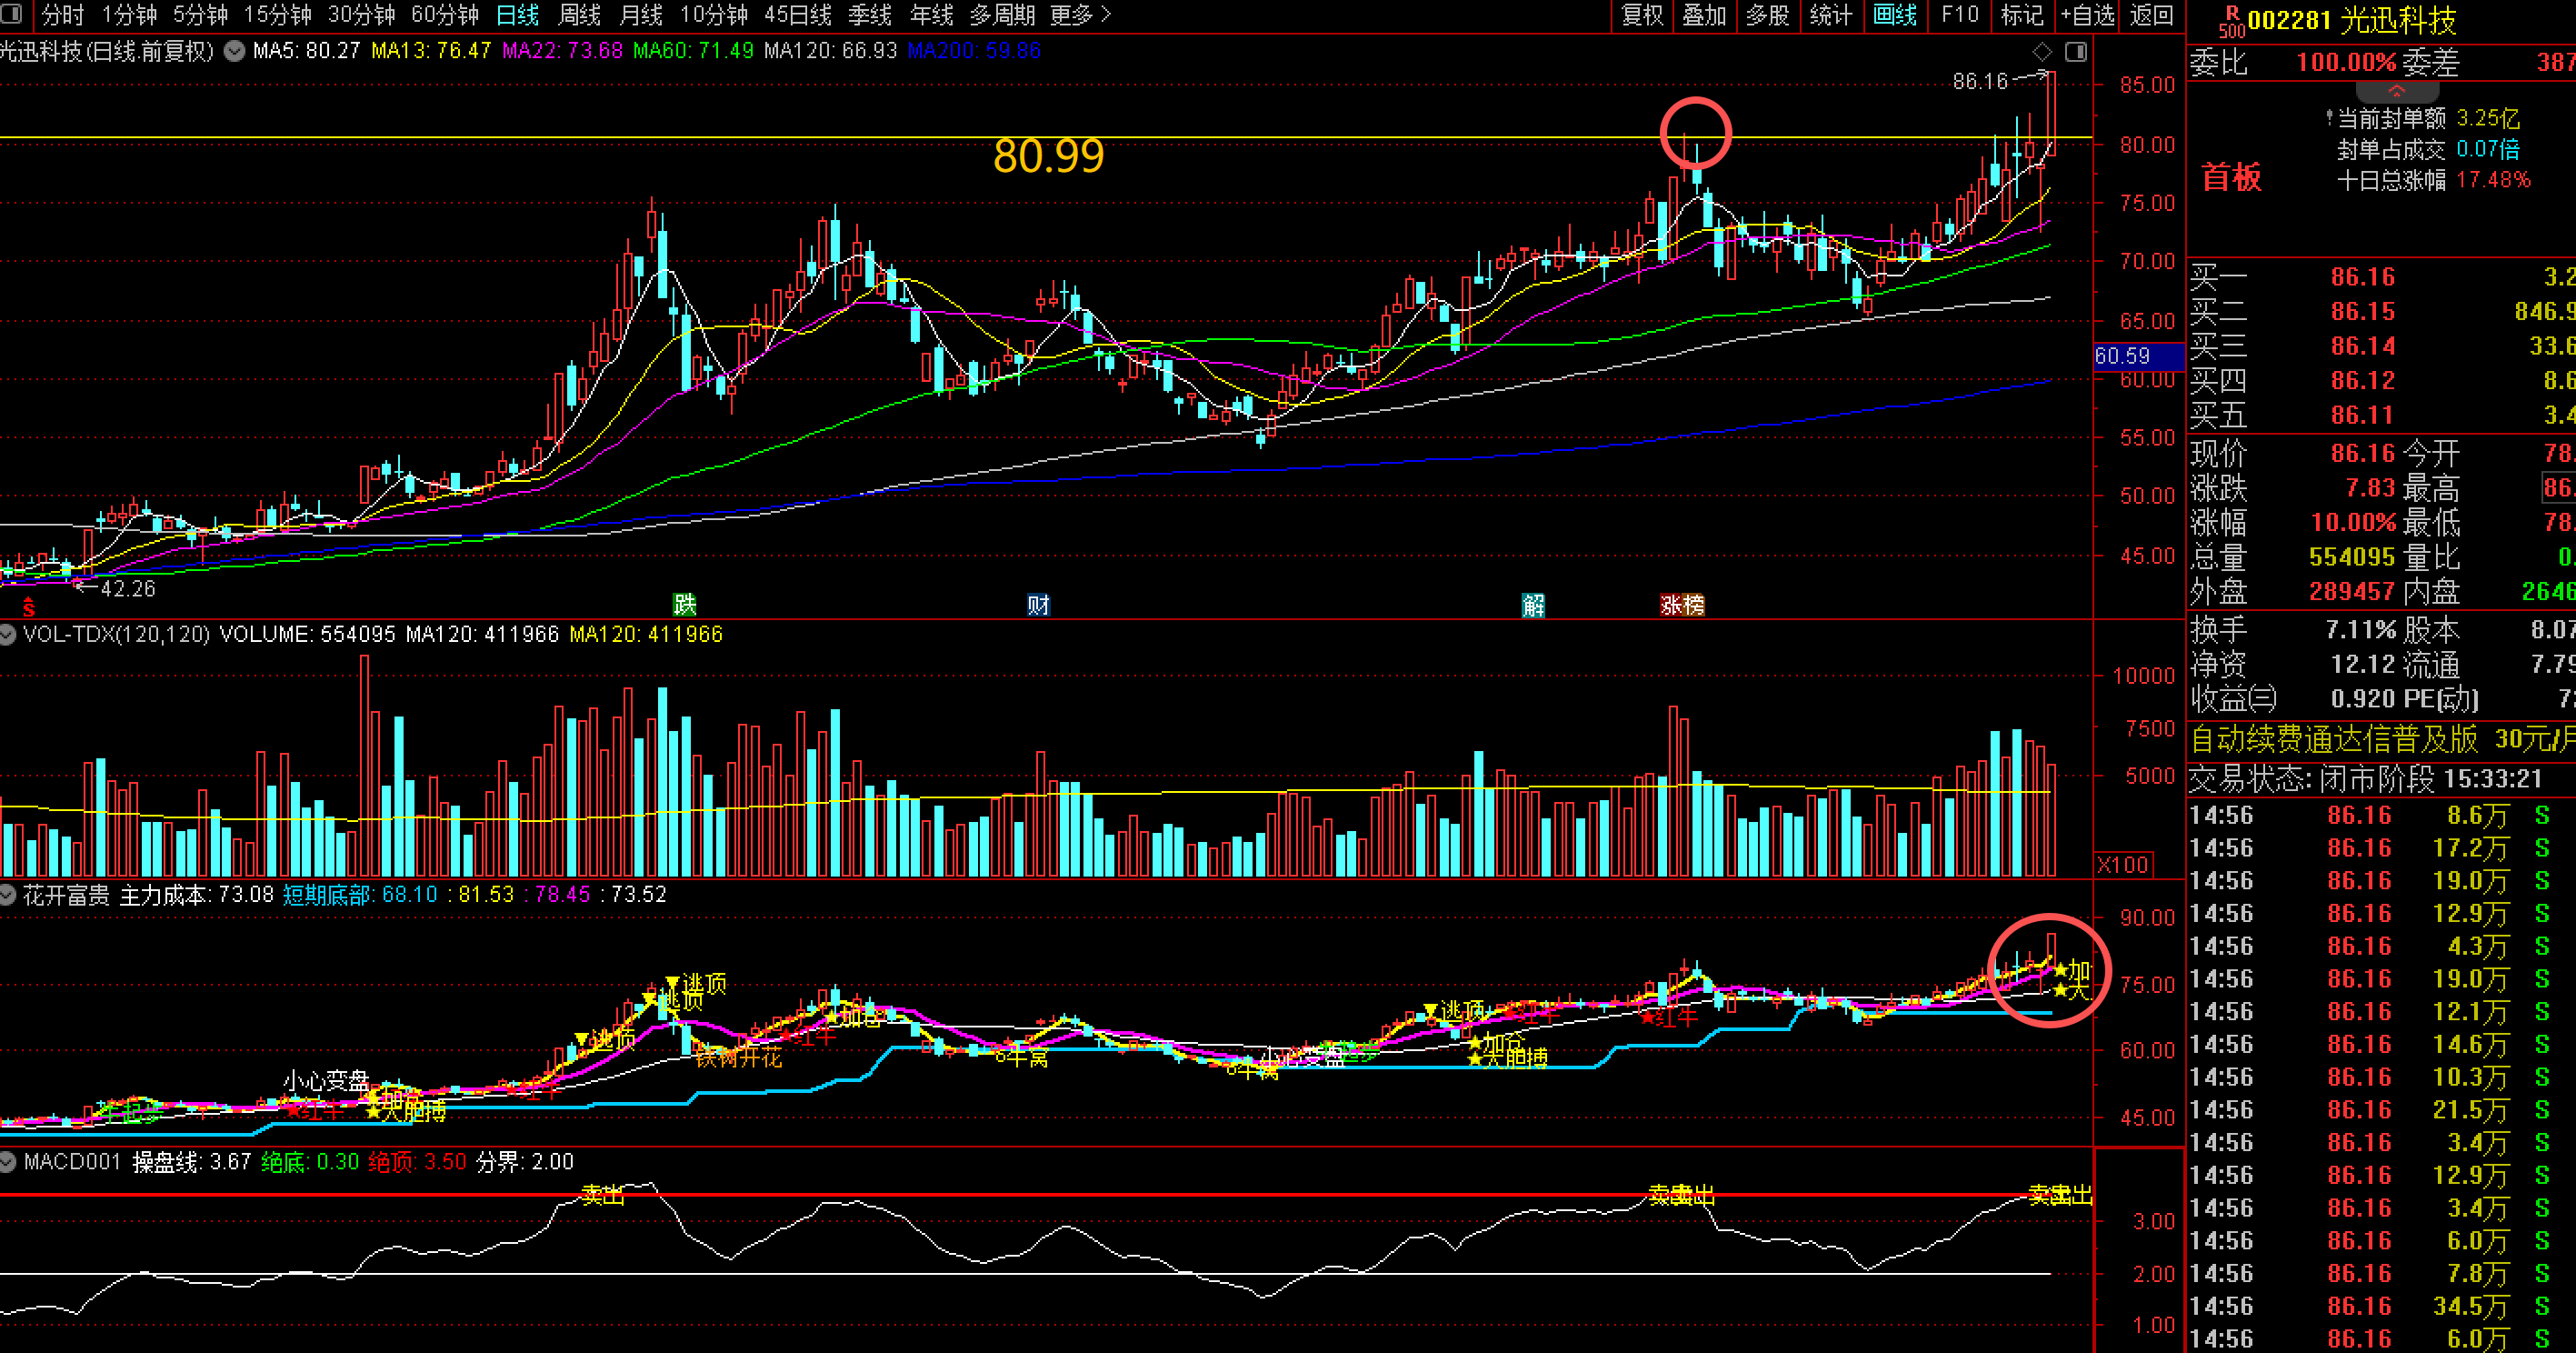The height and width of the screenshot is (1353, 2576).
Task: Toggle 复权 price adjustment option
Action: pyautogui.click(x=1642, y=15)
